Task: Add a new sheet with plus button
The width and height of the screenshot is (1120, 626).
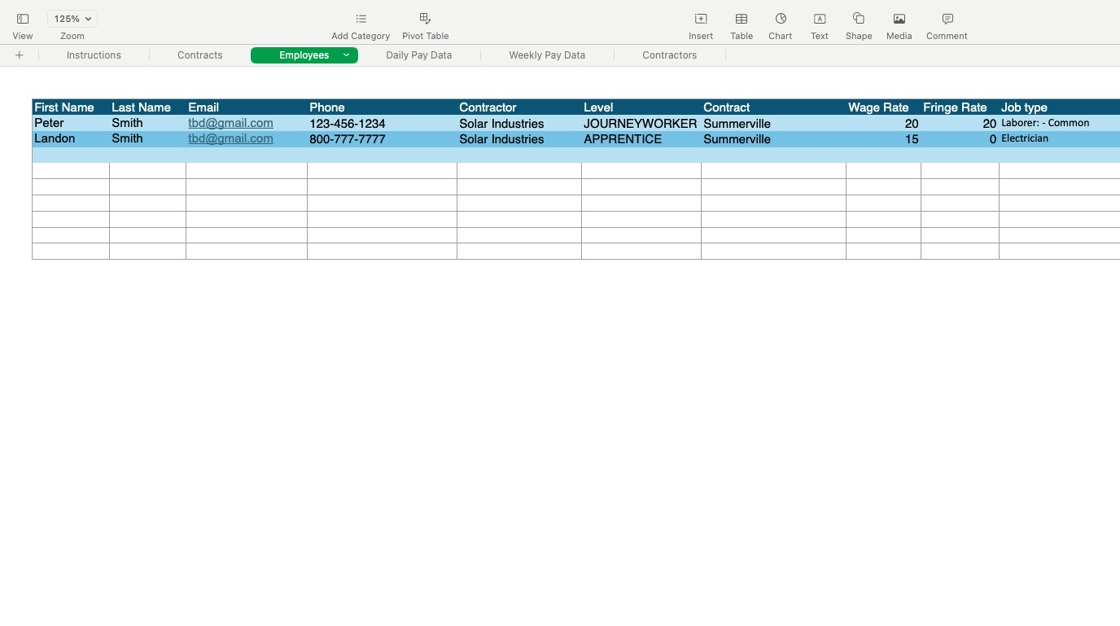Action: click(19, 55)
